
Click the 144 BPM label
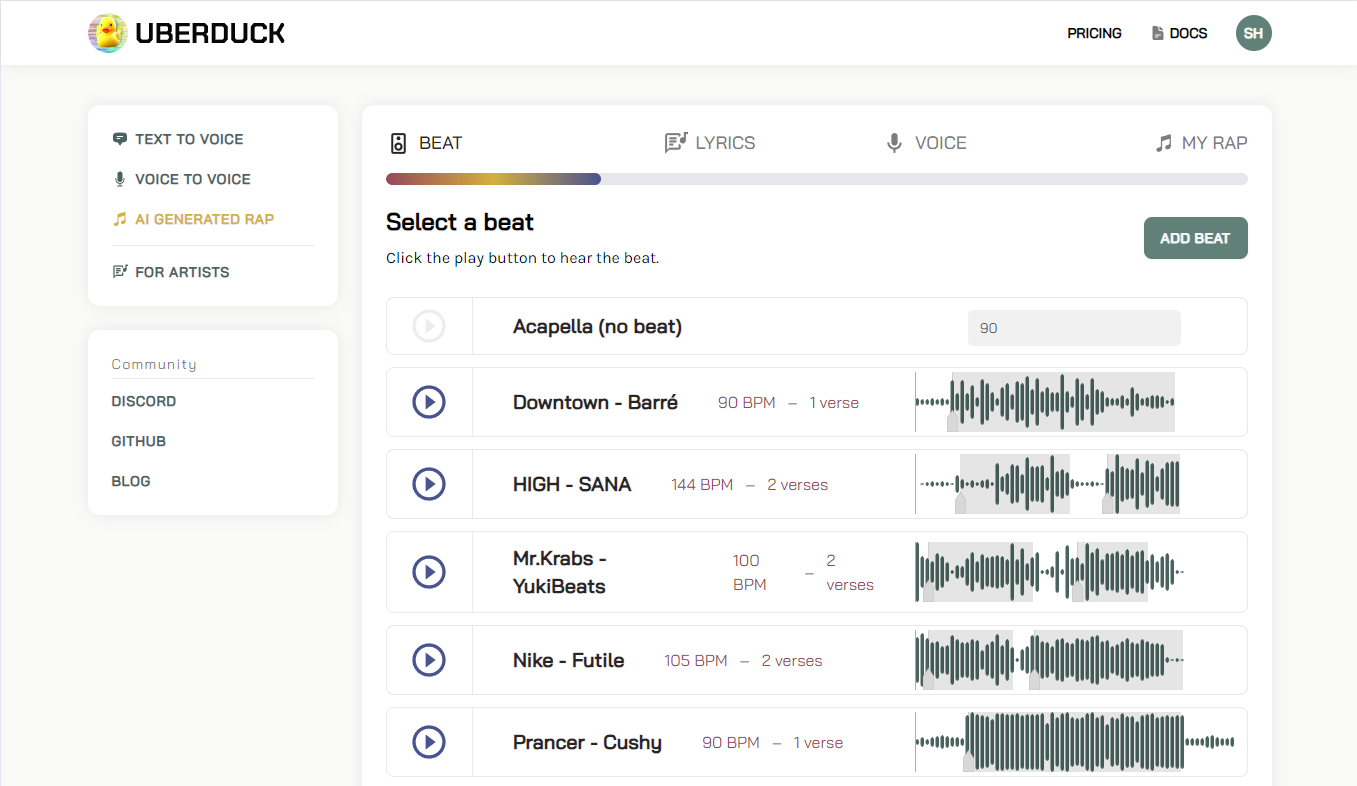(x=702, y=484)
